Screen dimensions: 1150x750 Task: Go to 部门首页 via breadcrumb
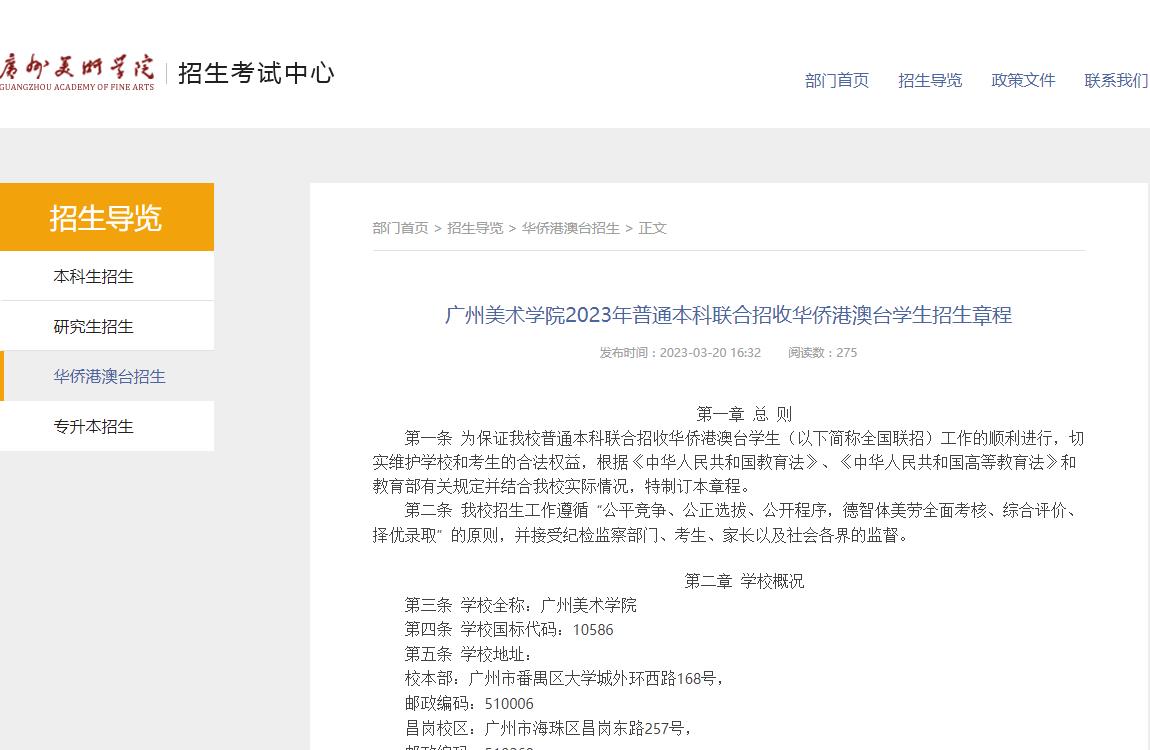click(x=400, y=228)
